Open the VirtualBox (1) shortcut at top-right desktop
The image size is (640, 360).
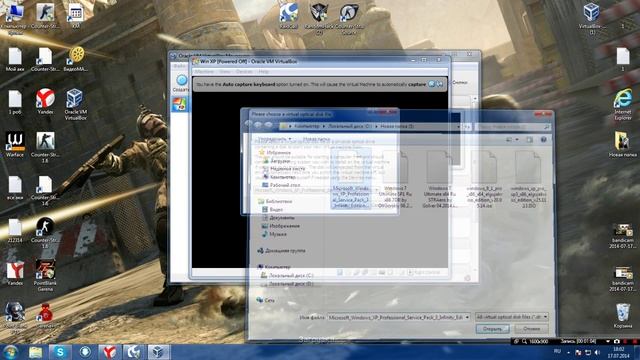click(x=591, y=17)
